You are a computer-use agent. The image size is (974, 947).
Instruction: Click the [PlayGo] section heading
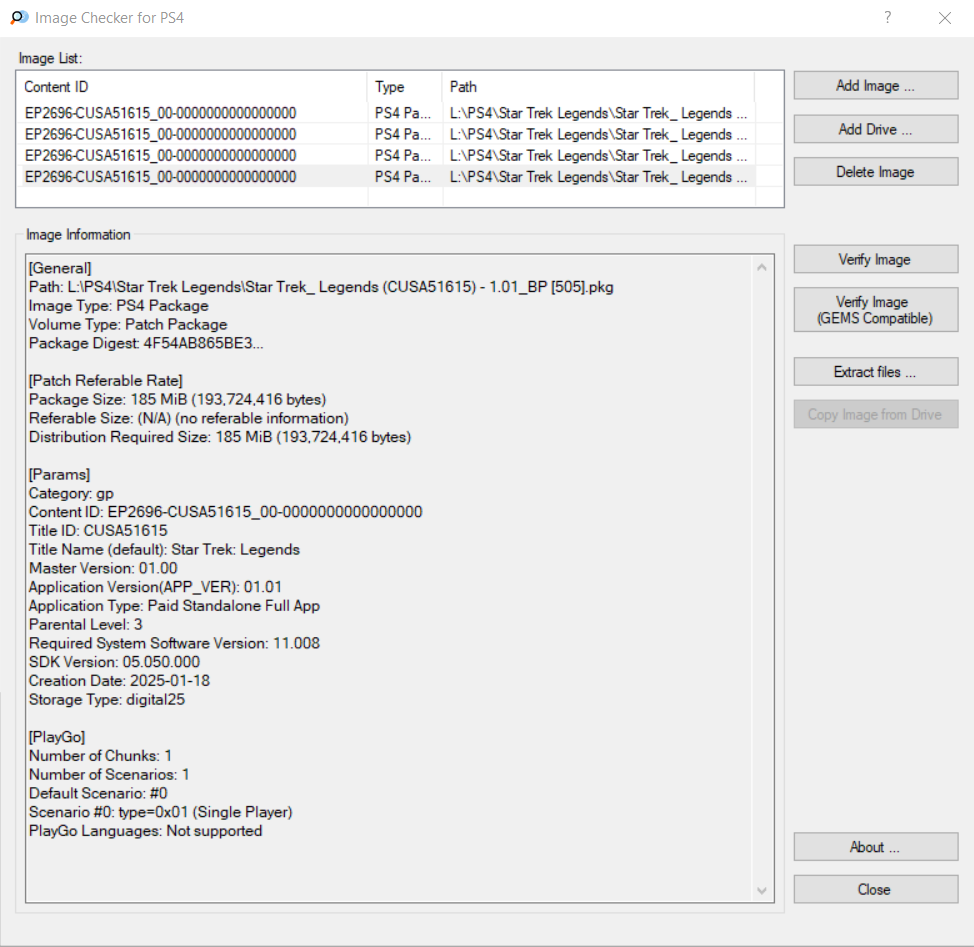[x=57, y=737]
